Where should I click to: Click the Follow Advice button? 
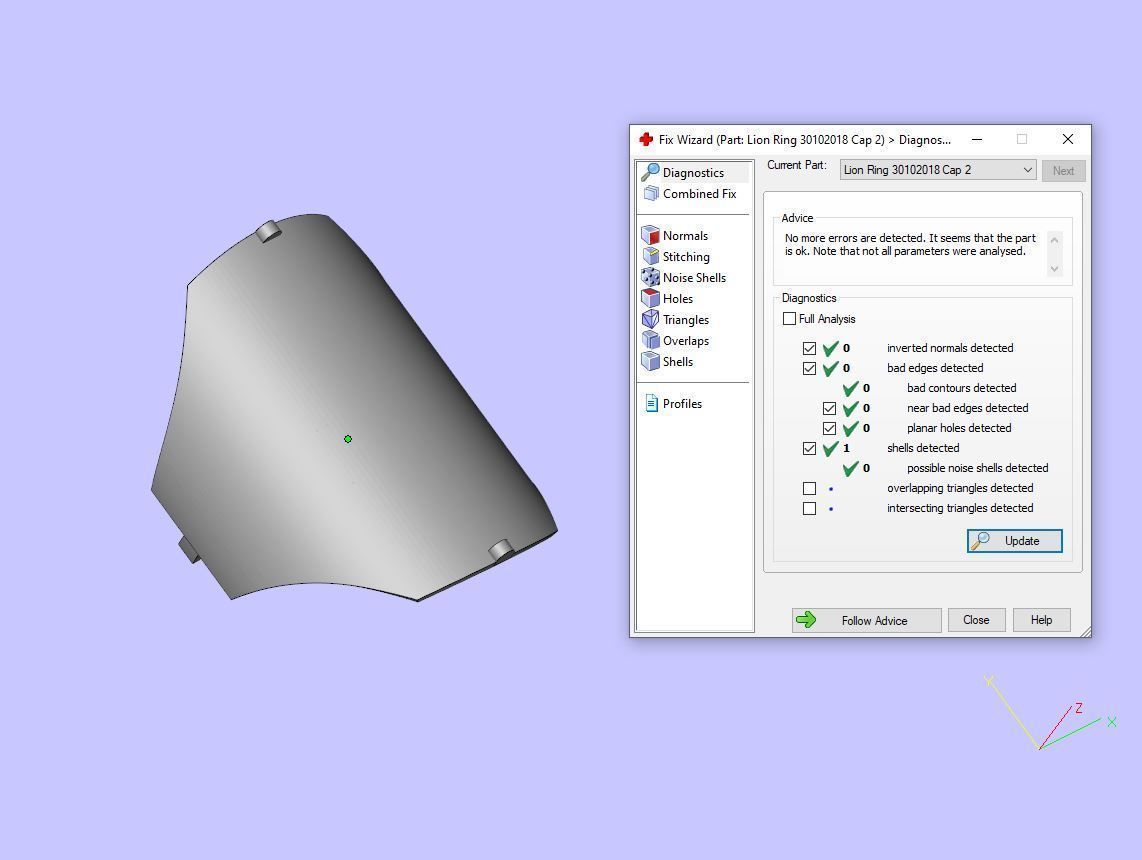tap(867, 620)
